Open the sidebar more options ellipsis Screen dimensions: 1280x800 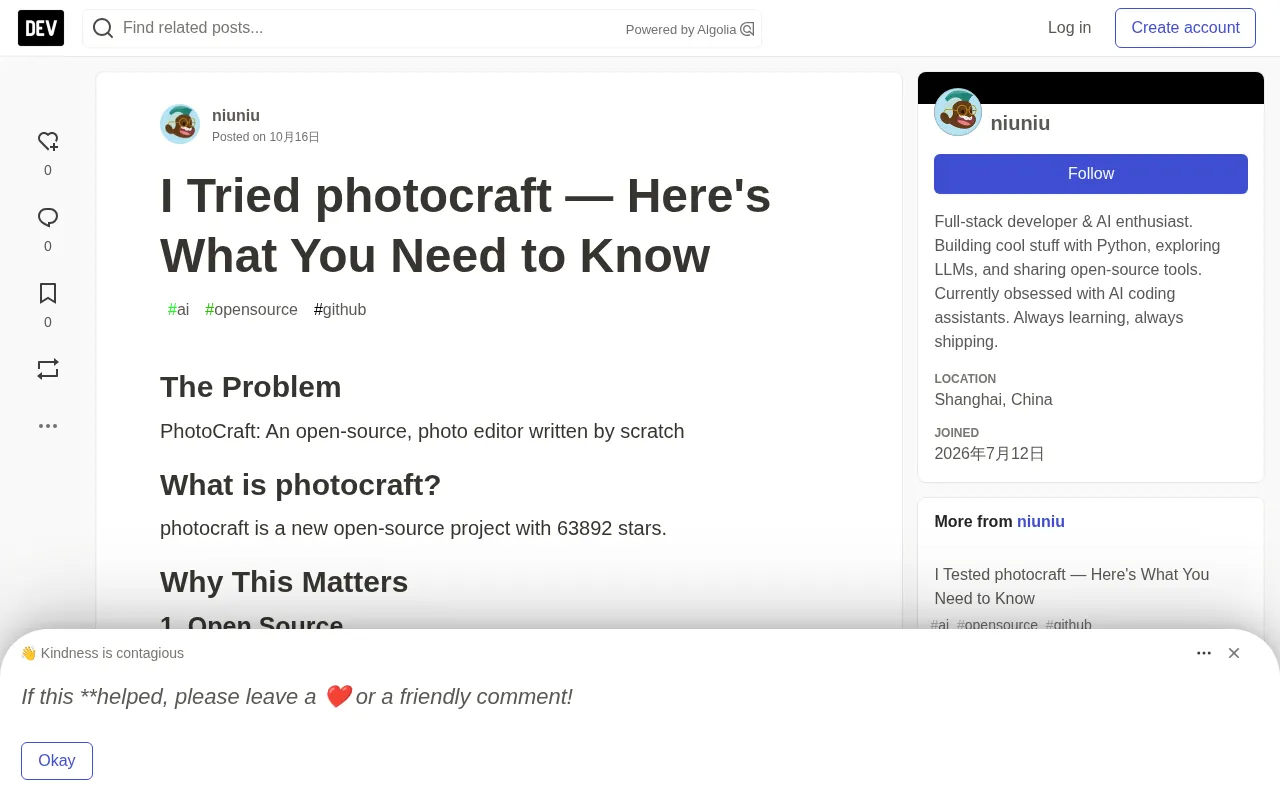(x=48, y=425)
